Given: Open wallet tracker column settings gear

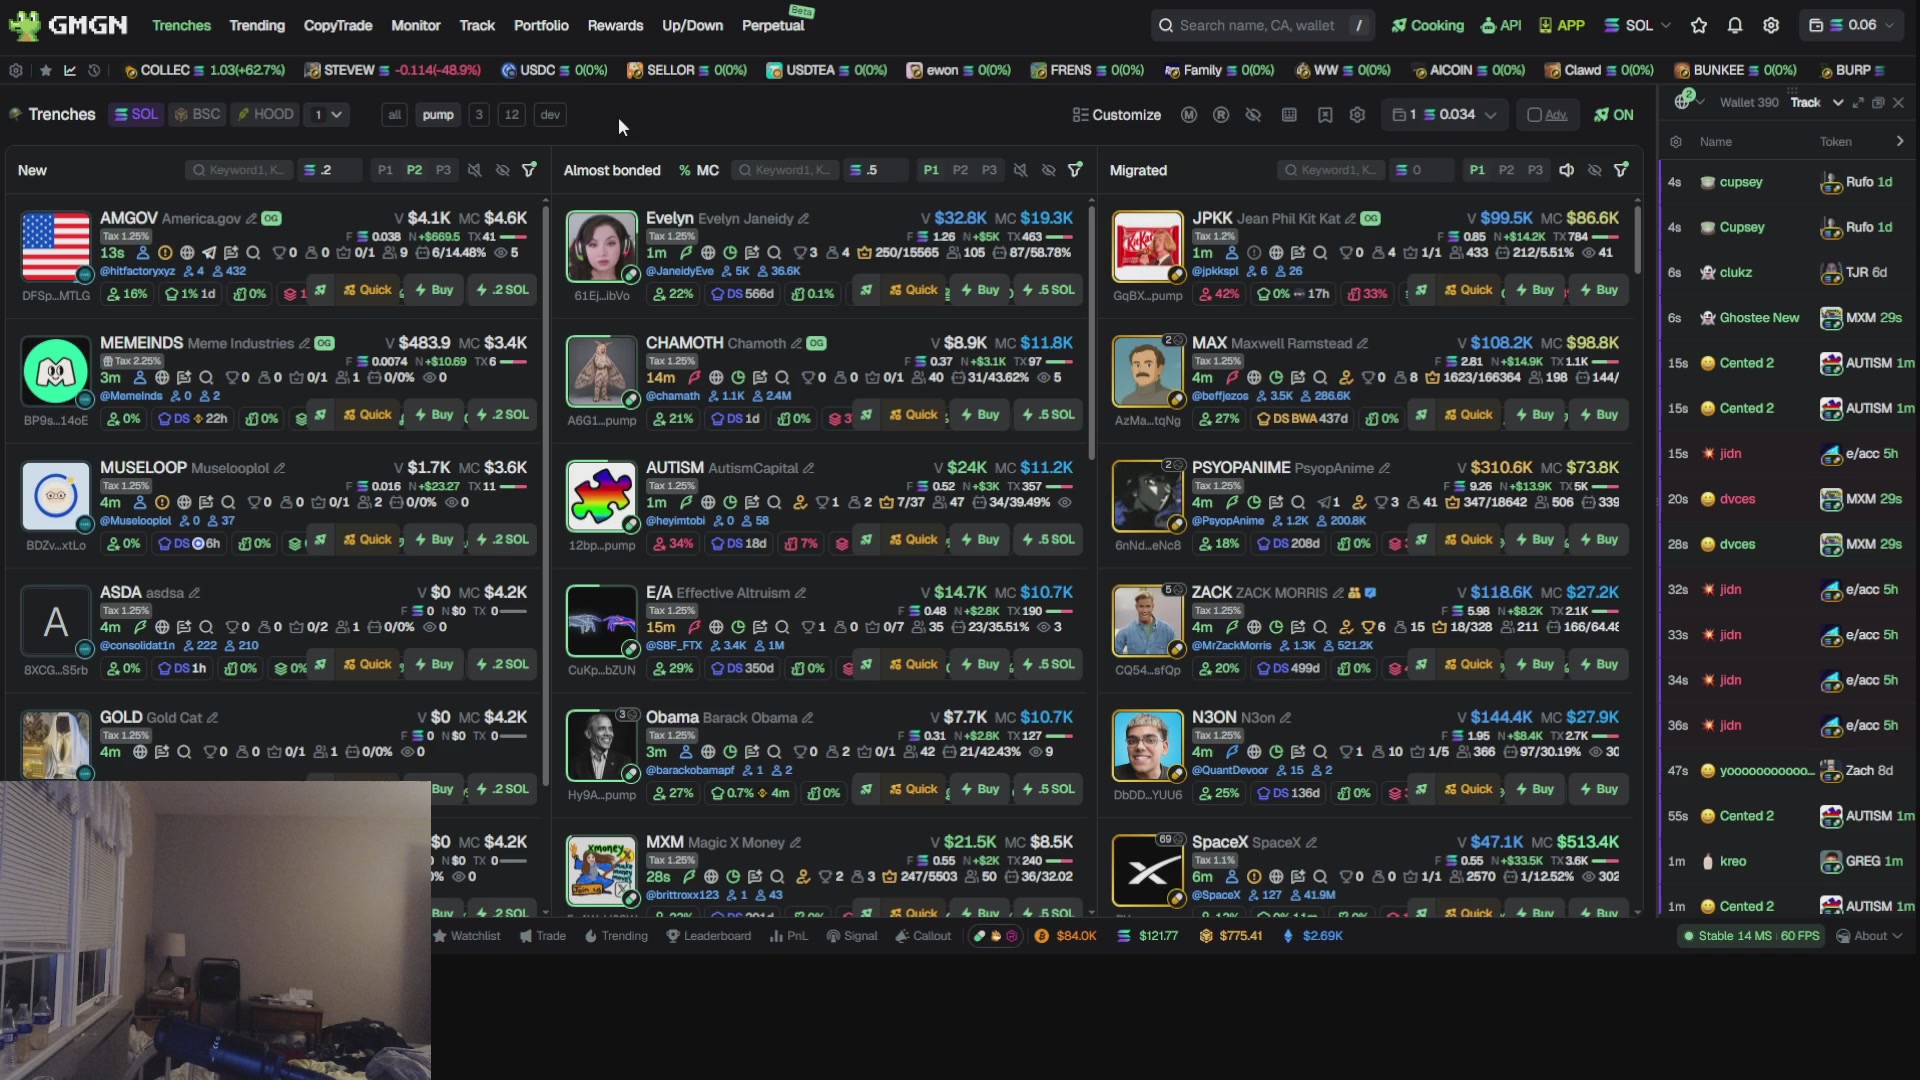Looking at the screenshot, I should coord(1676,142).
